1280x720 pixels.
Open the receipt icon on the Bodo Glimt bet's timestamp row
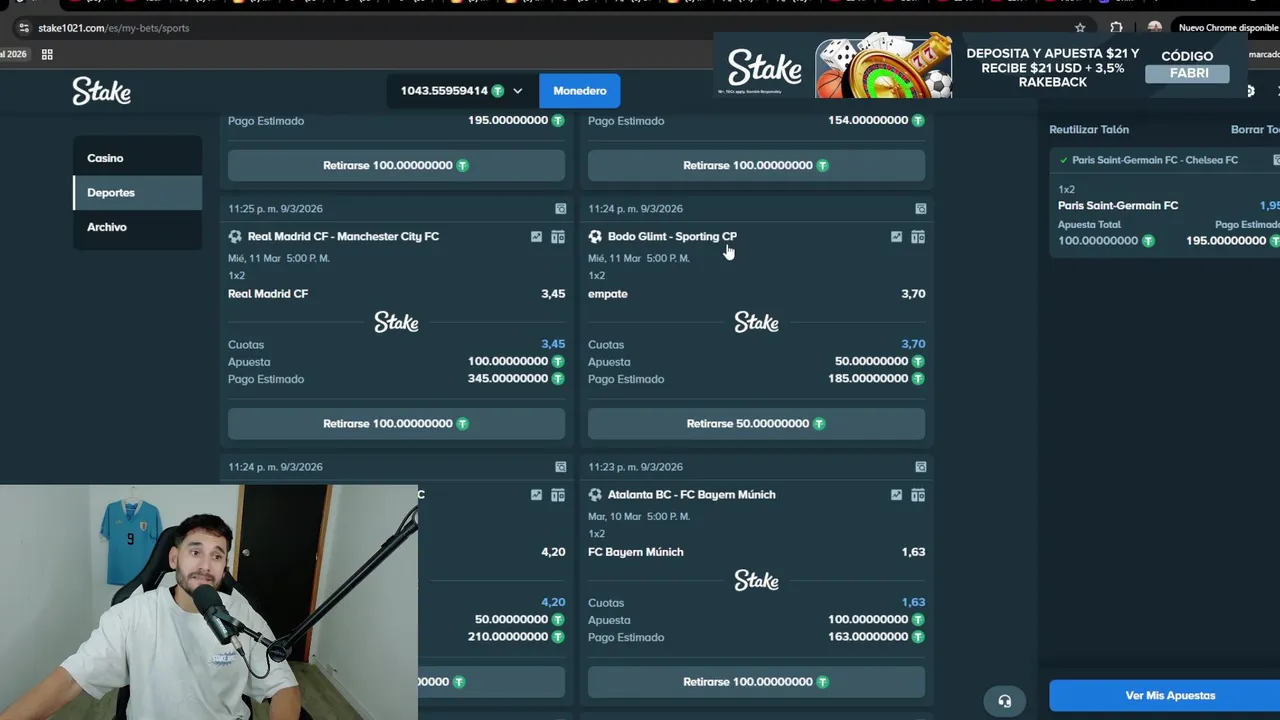point(921,209)
